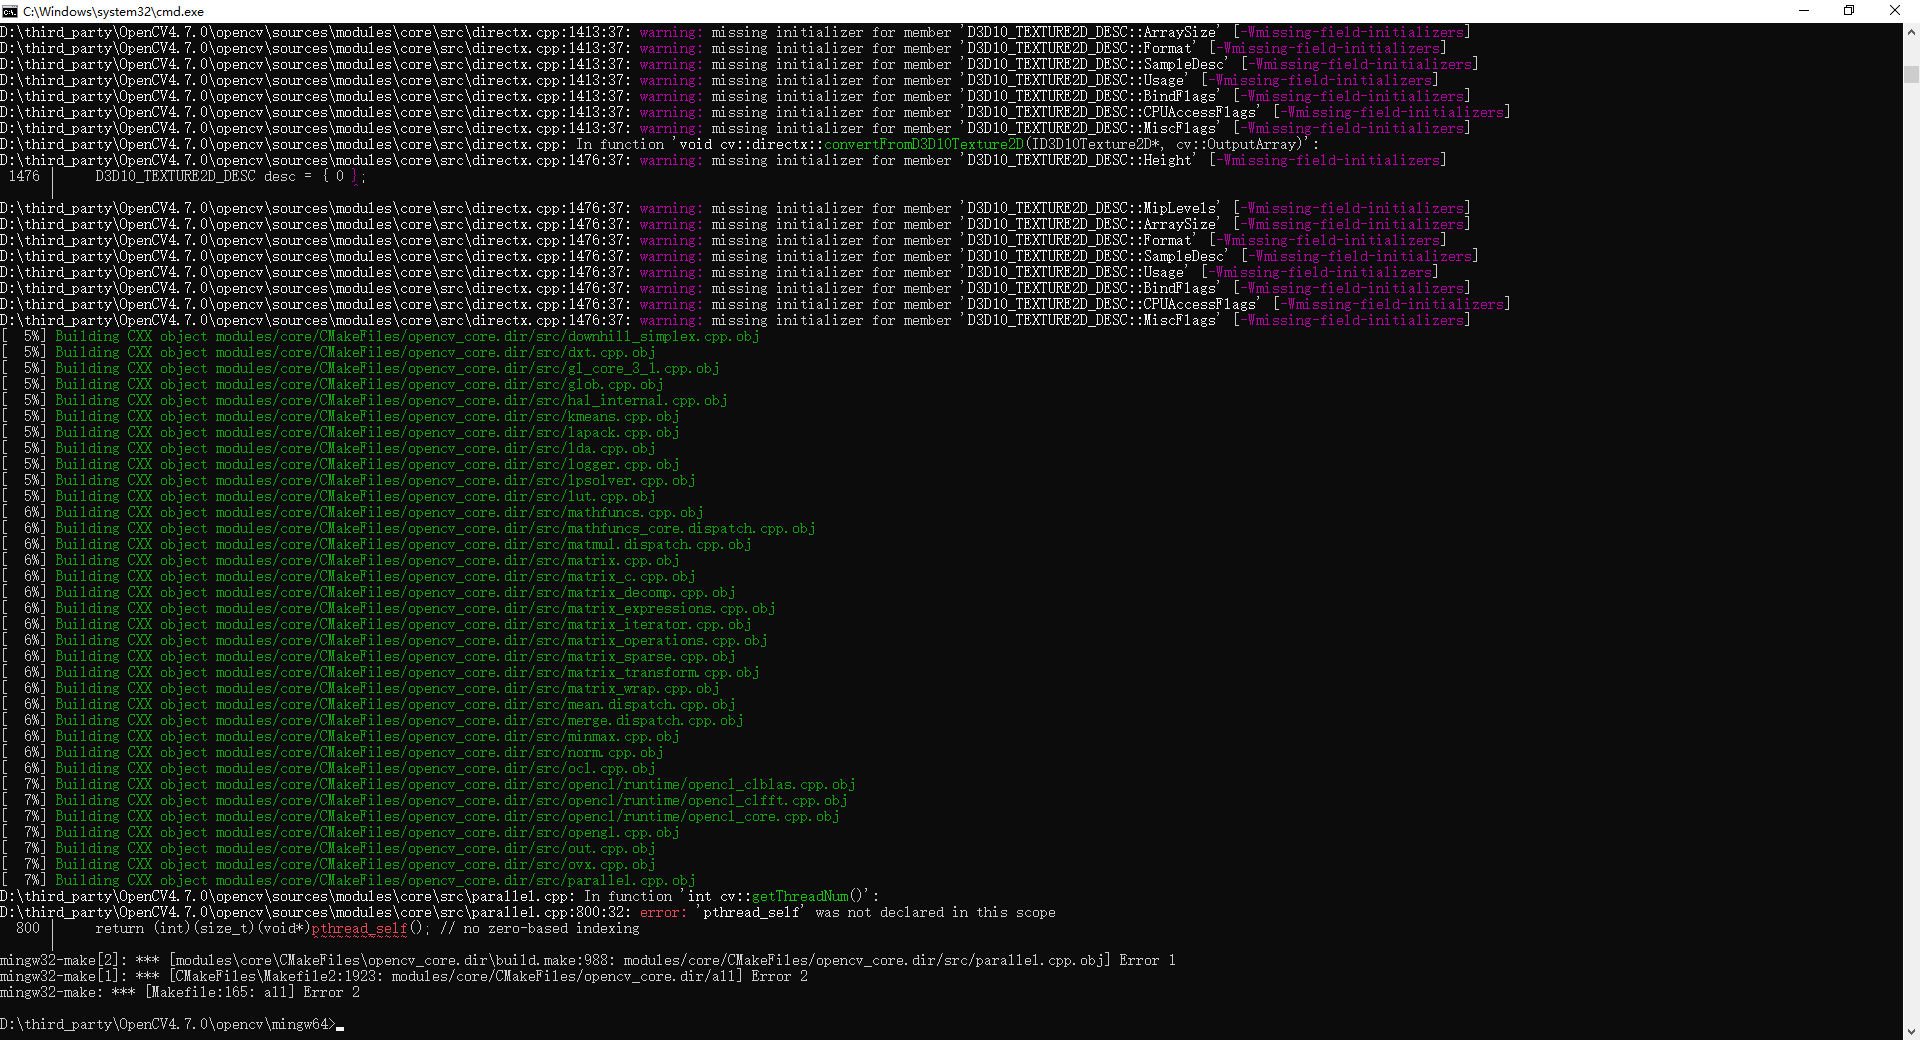Click the build line for matrix_operations.cpp.obj
Screen dimensions: 1920x1040
[384, 640]
